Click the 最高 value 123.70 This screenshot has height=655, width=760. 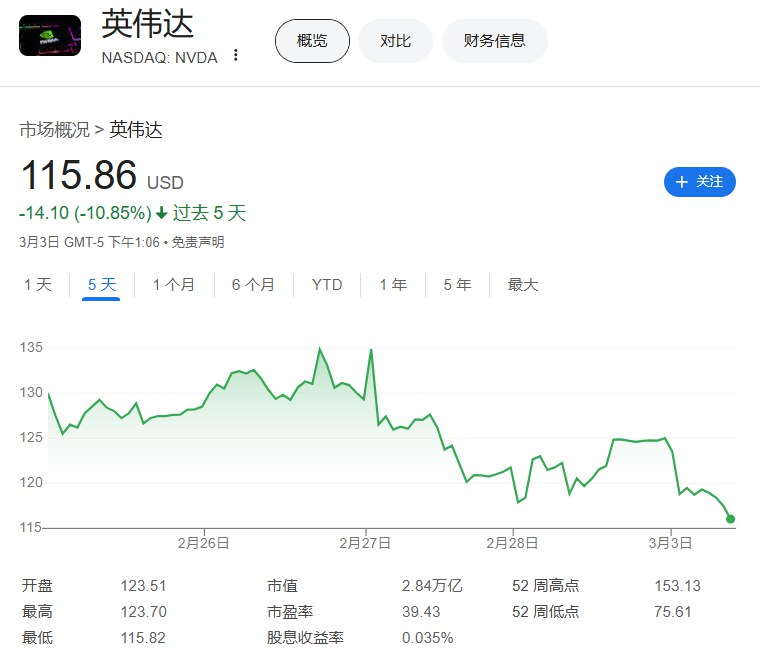[x=143, y=612]
